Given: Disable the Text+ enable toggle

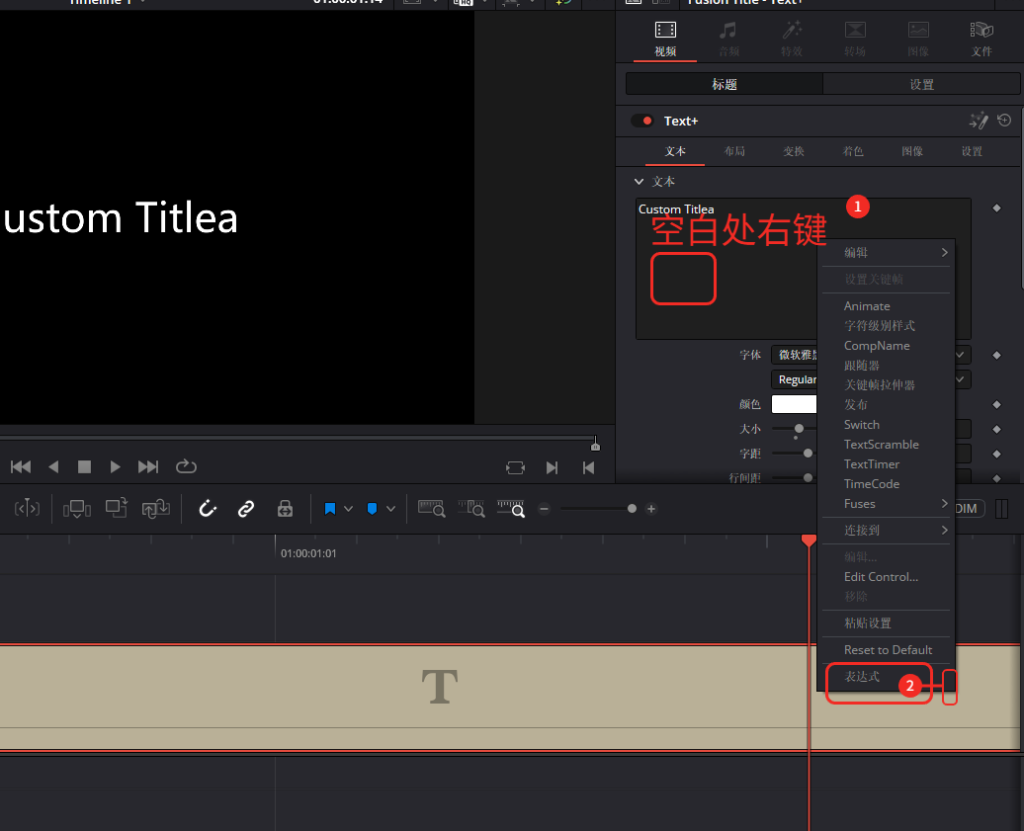Looking at the screenshot, I should [x=642, y=121].
